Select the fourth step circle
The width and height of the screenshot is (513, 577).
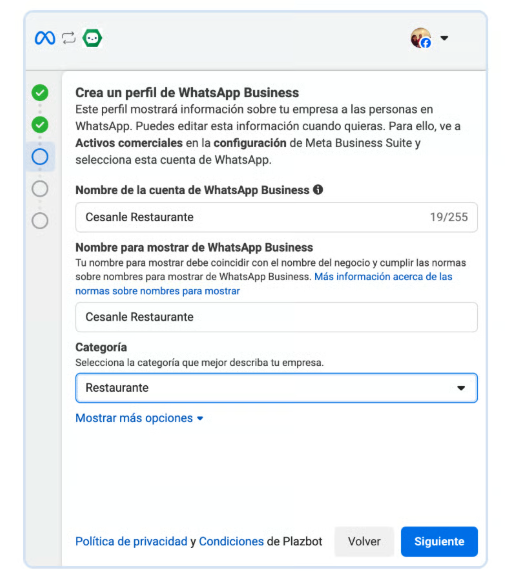coord(40,188)
